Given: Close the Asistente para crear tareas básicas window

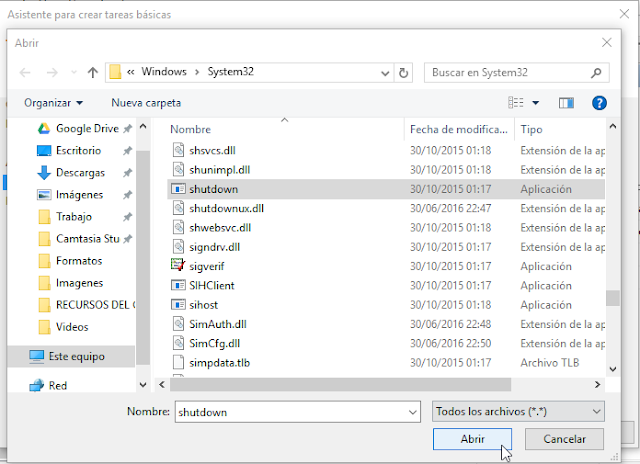Looking at the screenshot, I should [x=624, y=14].
